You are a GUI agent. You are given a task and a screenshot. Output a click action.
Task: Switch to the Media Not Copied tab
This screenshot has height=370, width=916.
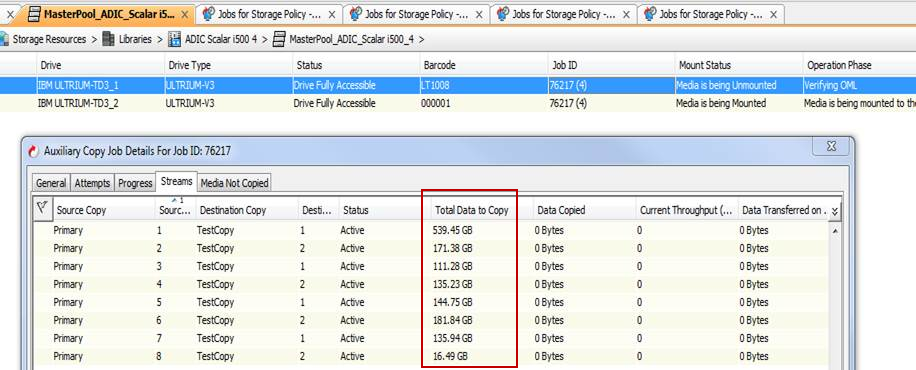[x=234, y=183]
